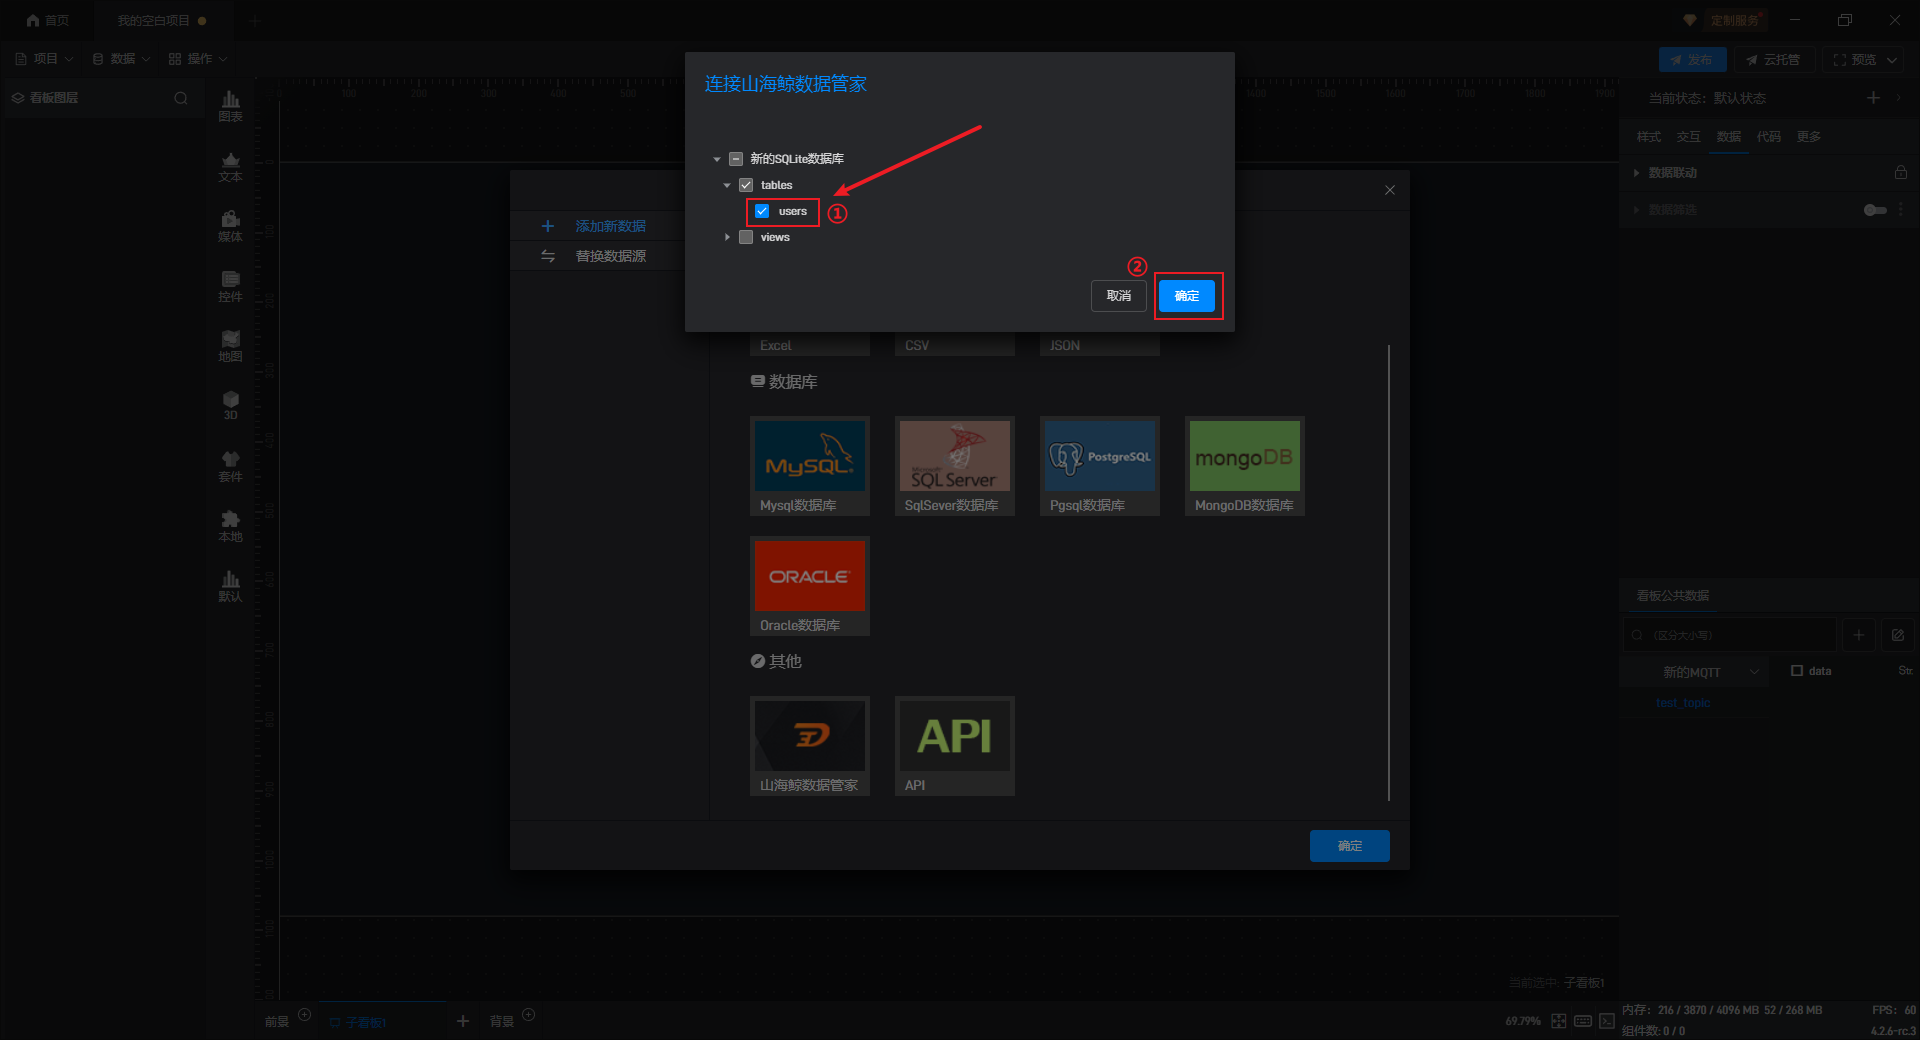Open the 套件 (kits) component category

tap(230, 466)
